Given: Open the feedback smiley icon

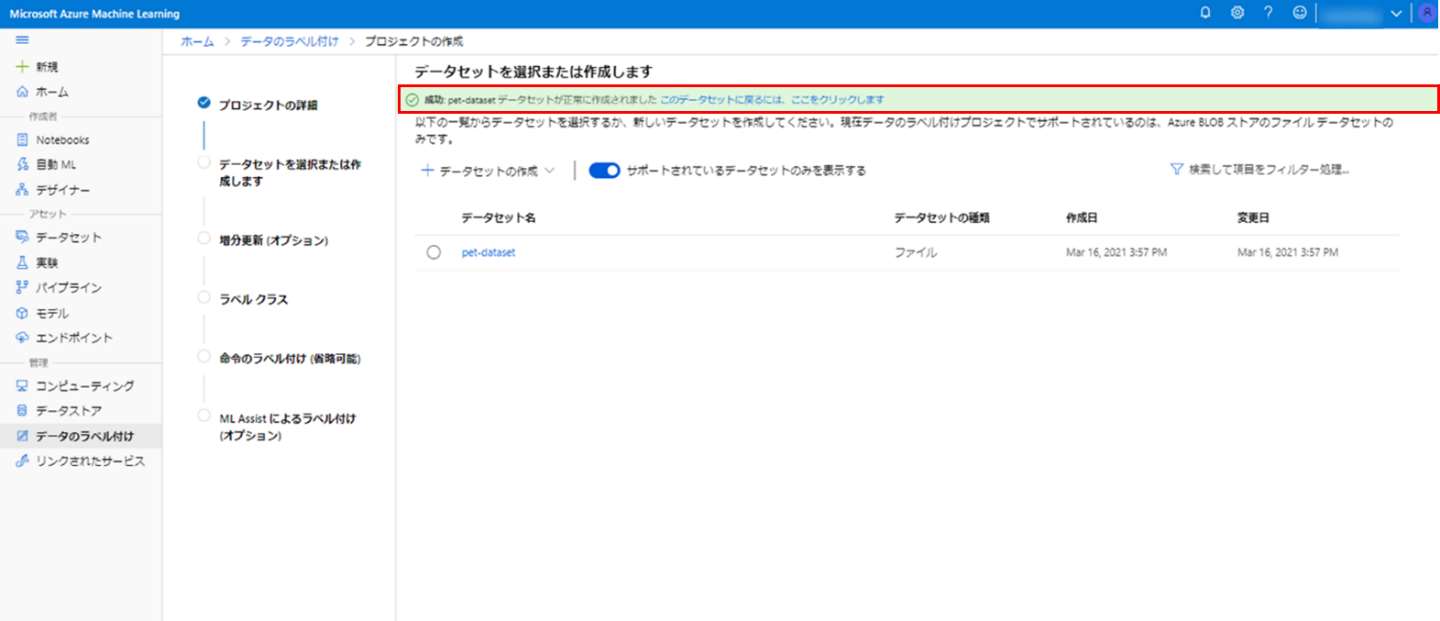Looking at the screenshot, I should [x=1299, y=13].
